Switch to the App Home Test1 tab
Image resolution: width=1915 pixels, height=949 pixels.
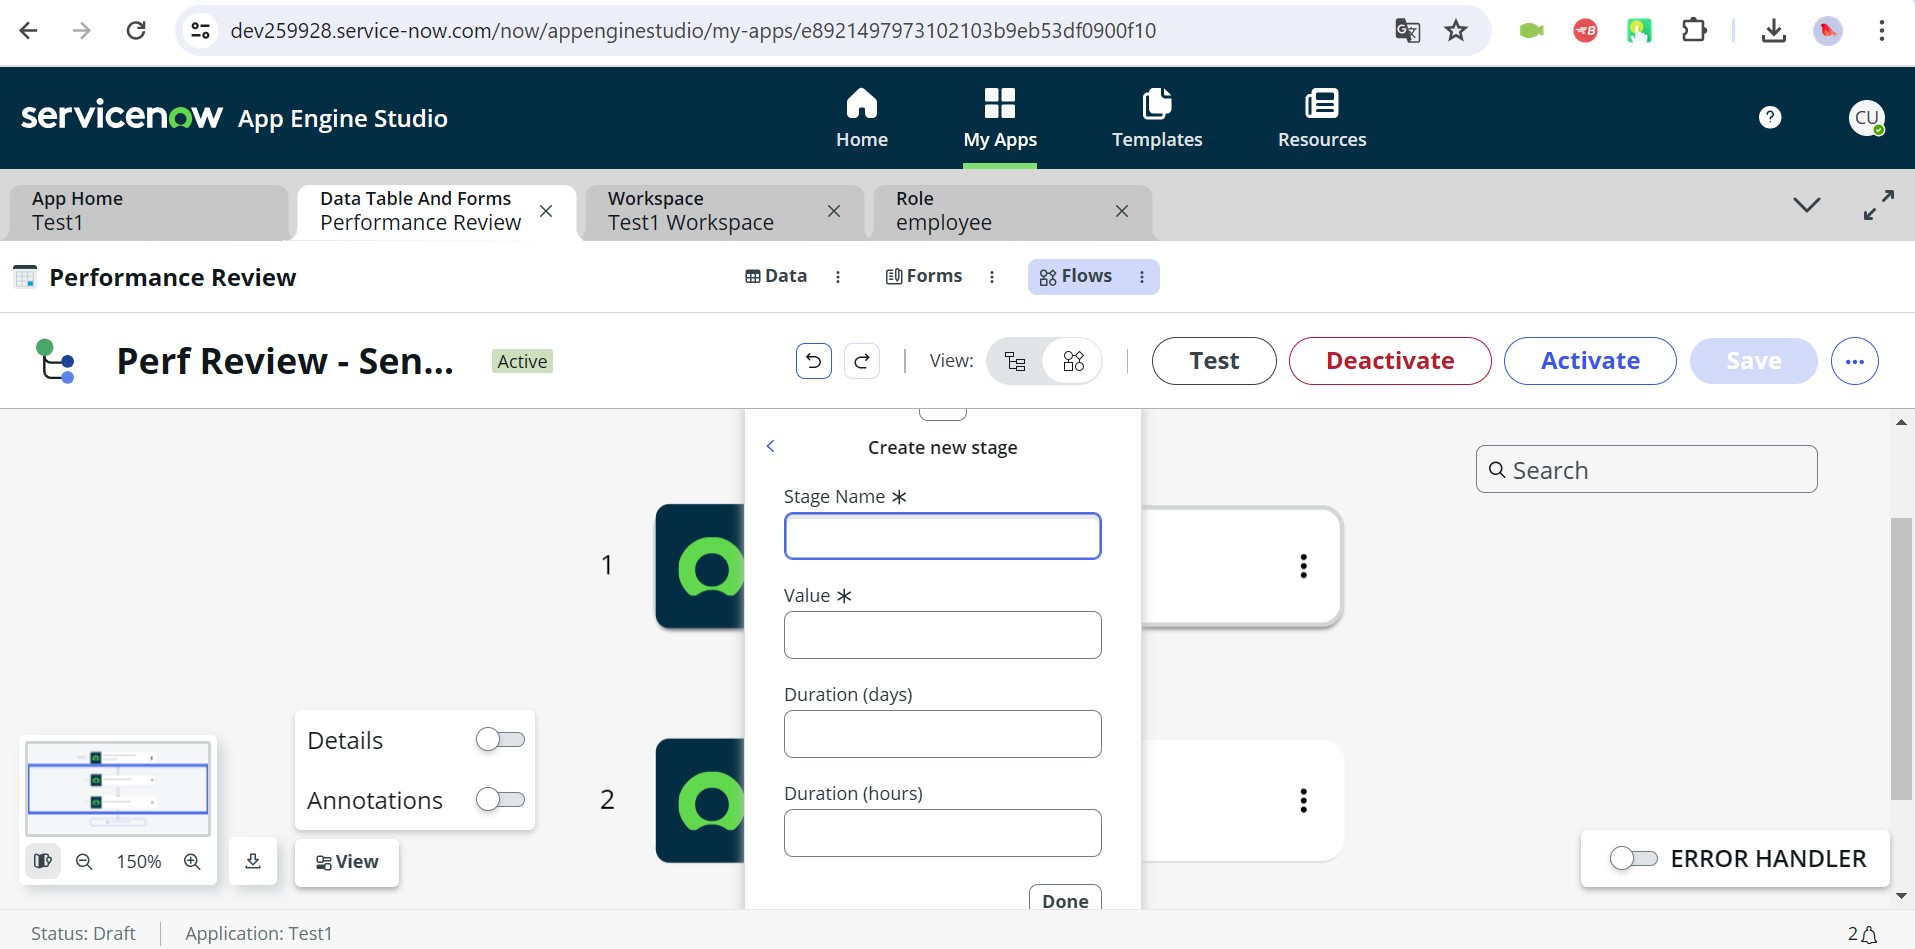tap(148, 211)
